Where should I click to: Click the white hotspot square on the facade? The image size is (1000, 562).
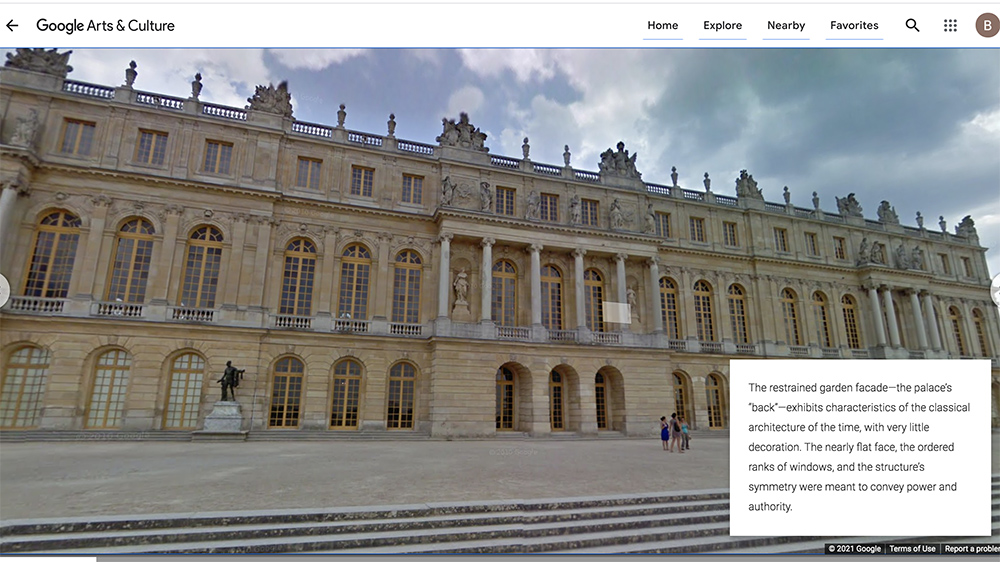click(616, 312)
